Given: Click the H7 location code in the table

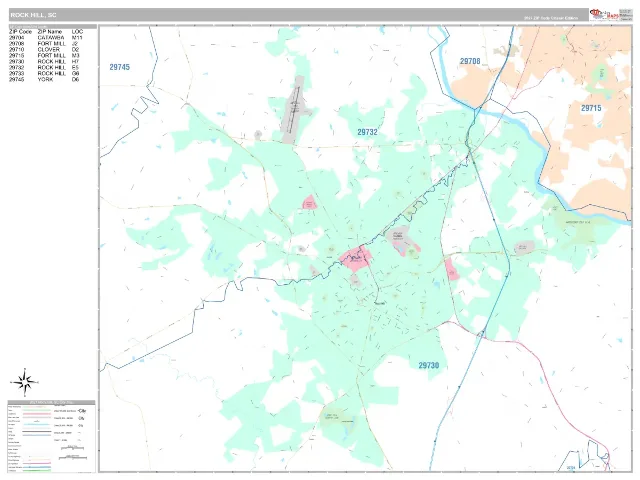Looking at the screenshot, I should click(75, 62).
